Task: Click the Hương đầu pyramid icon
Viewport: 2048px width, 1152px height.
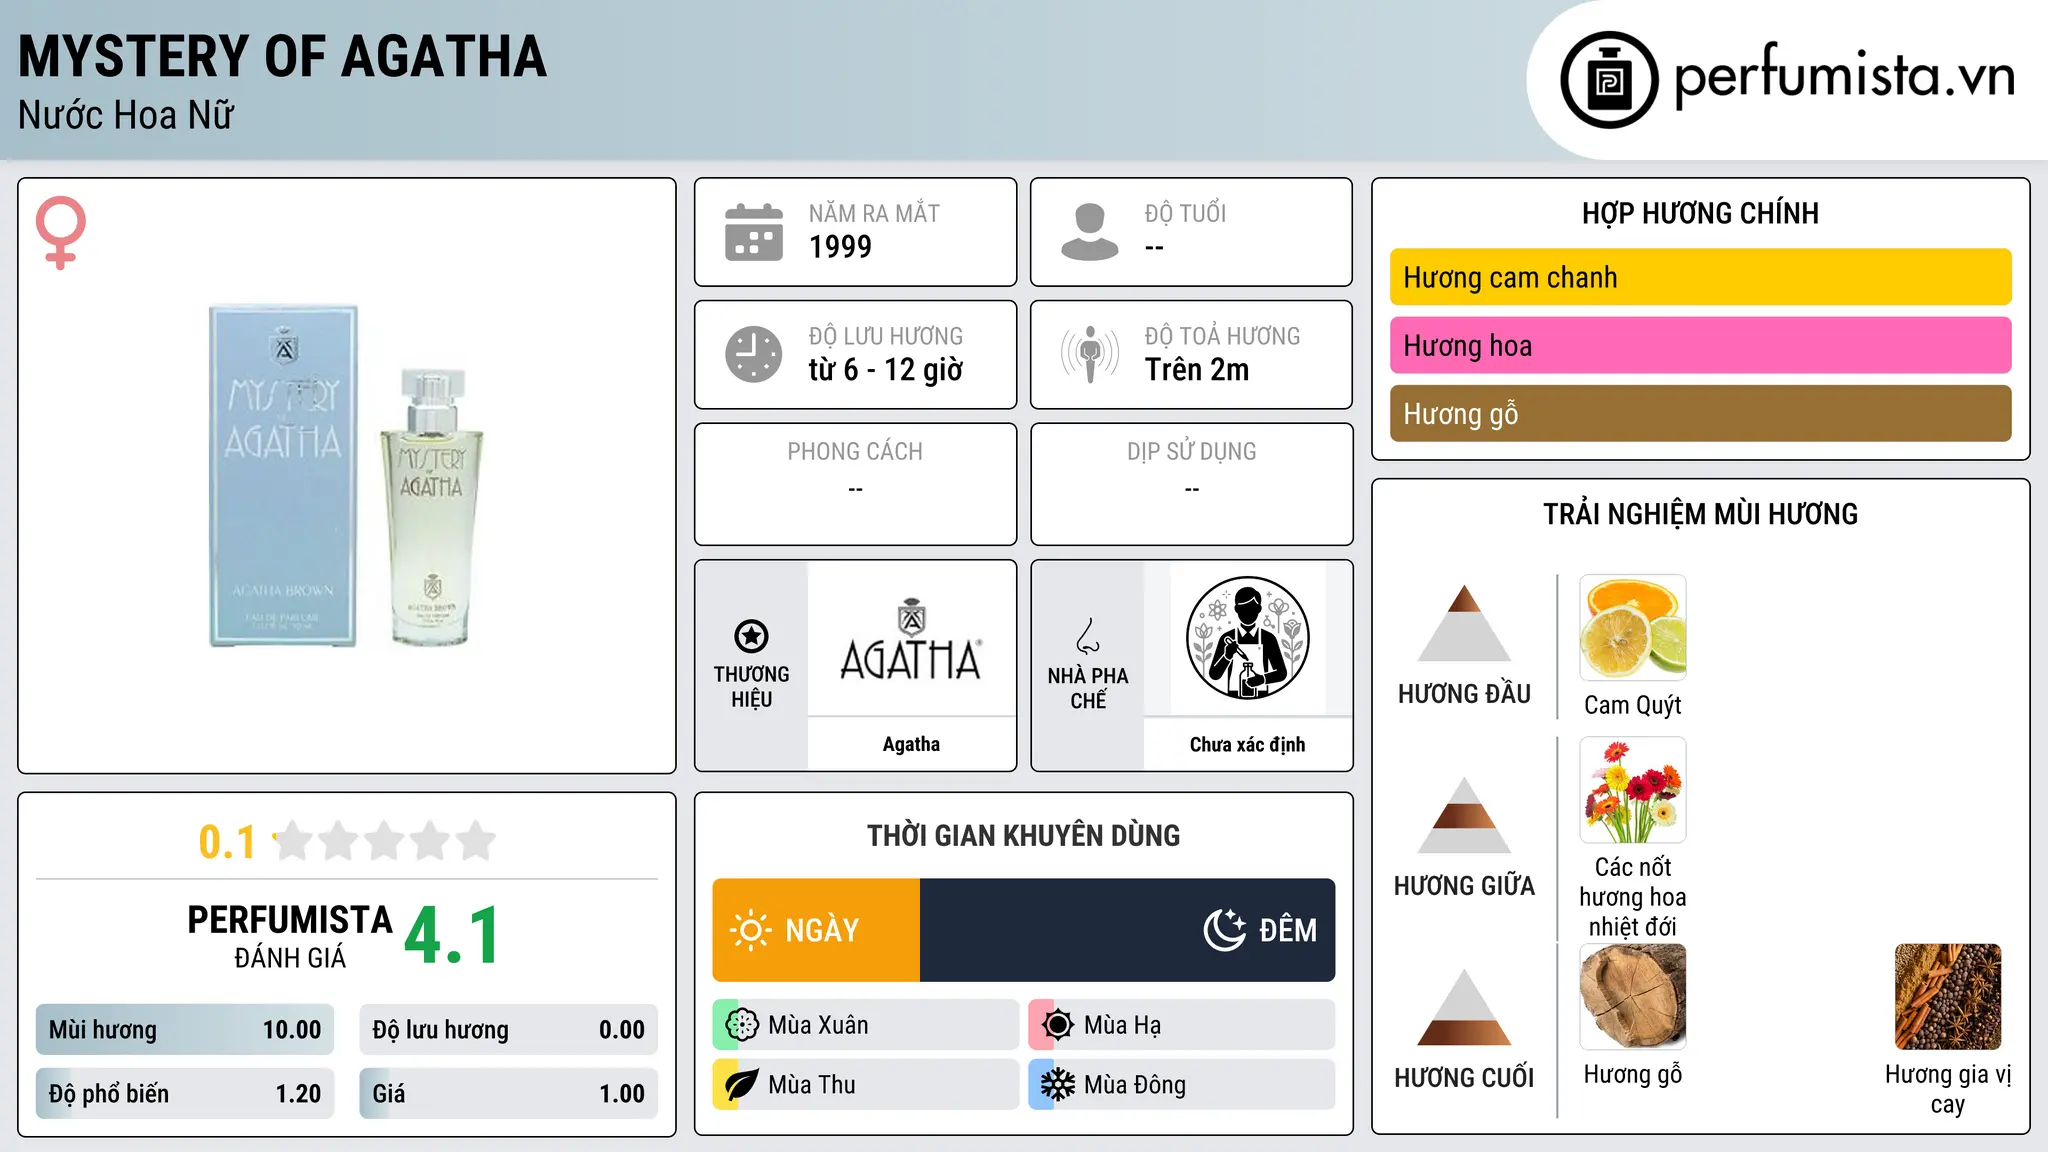Action: 1464,623
